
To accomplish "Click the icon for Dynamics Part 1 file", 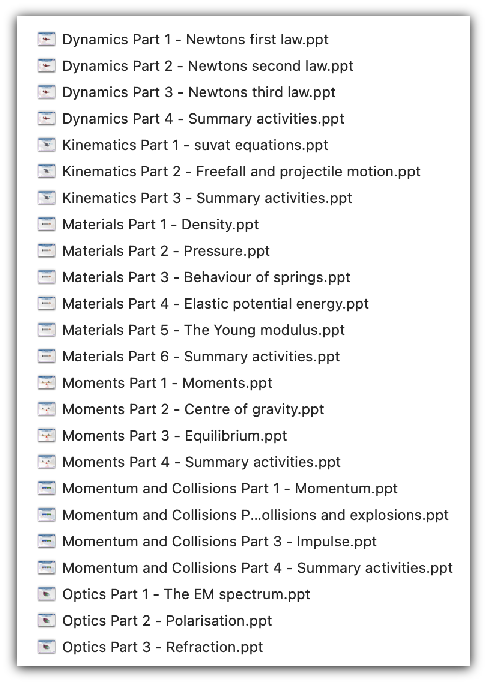I will (46, 39).
